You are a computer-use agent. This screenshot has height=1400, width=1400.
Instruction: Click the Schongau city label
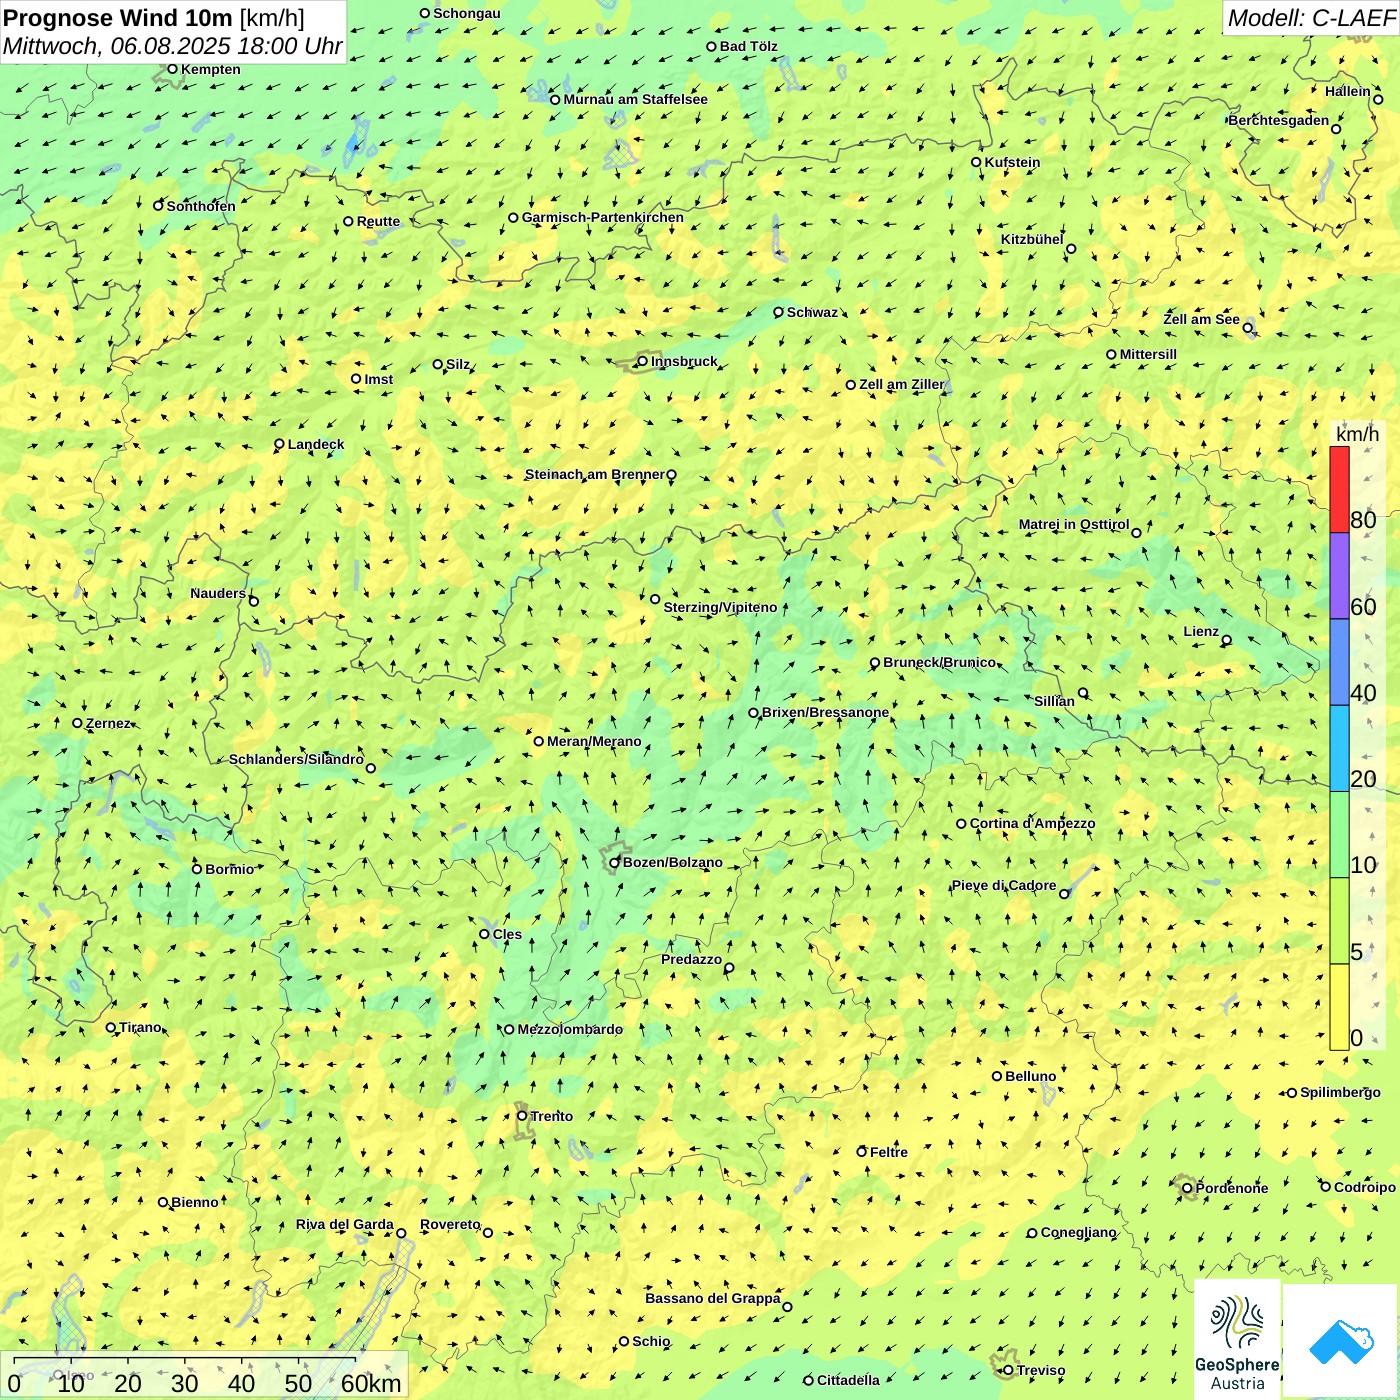tap(466, 13)
